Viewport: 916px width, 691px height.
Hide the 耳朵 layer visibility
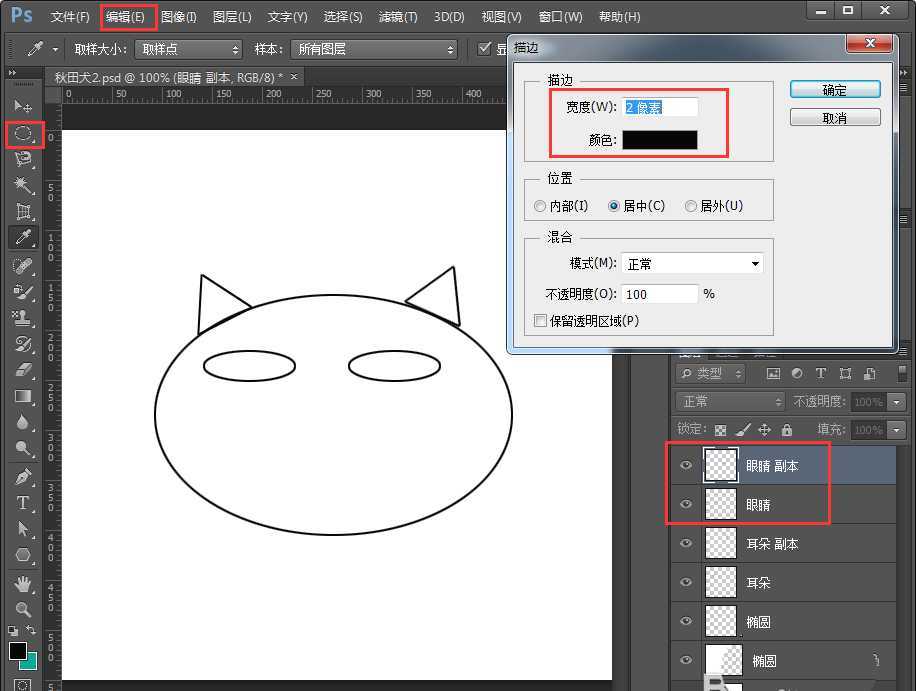(x=686, y=582)
